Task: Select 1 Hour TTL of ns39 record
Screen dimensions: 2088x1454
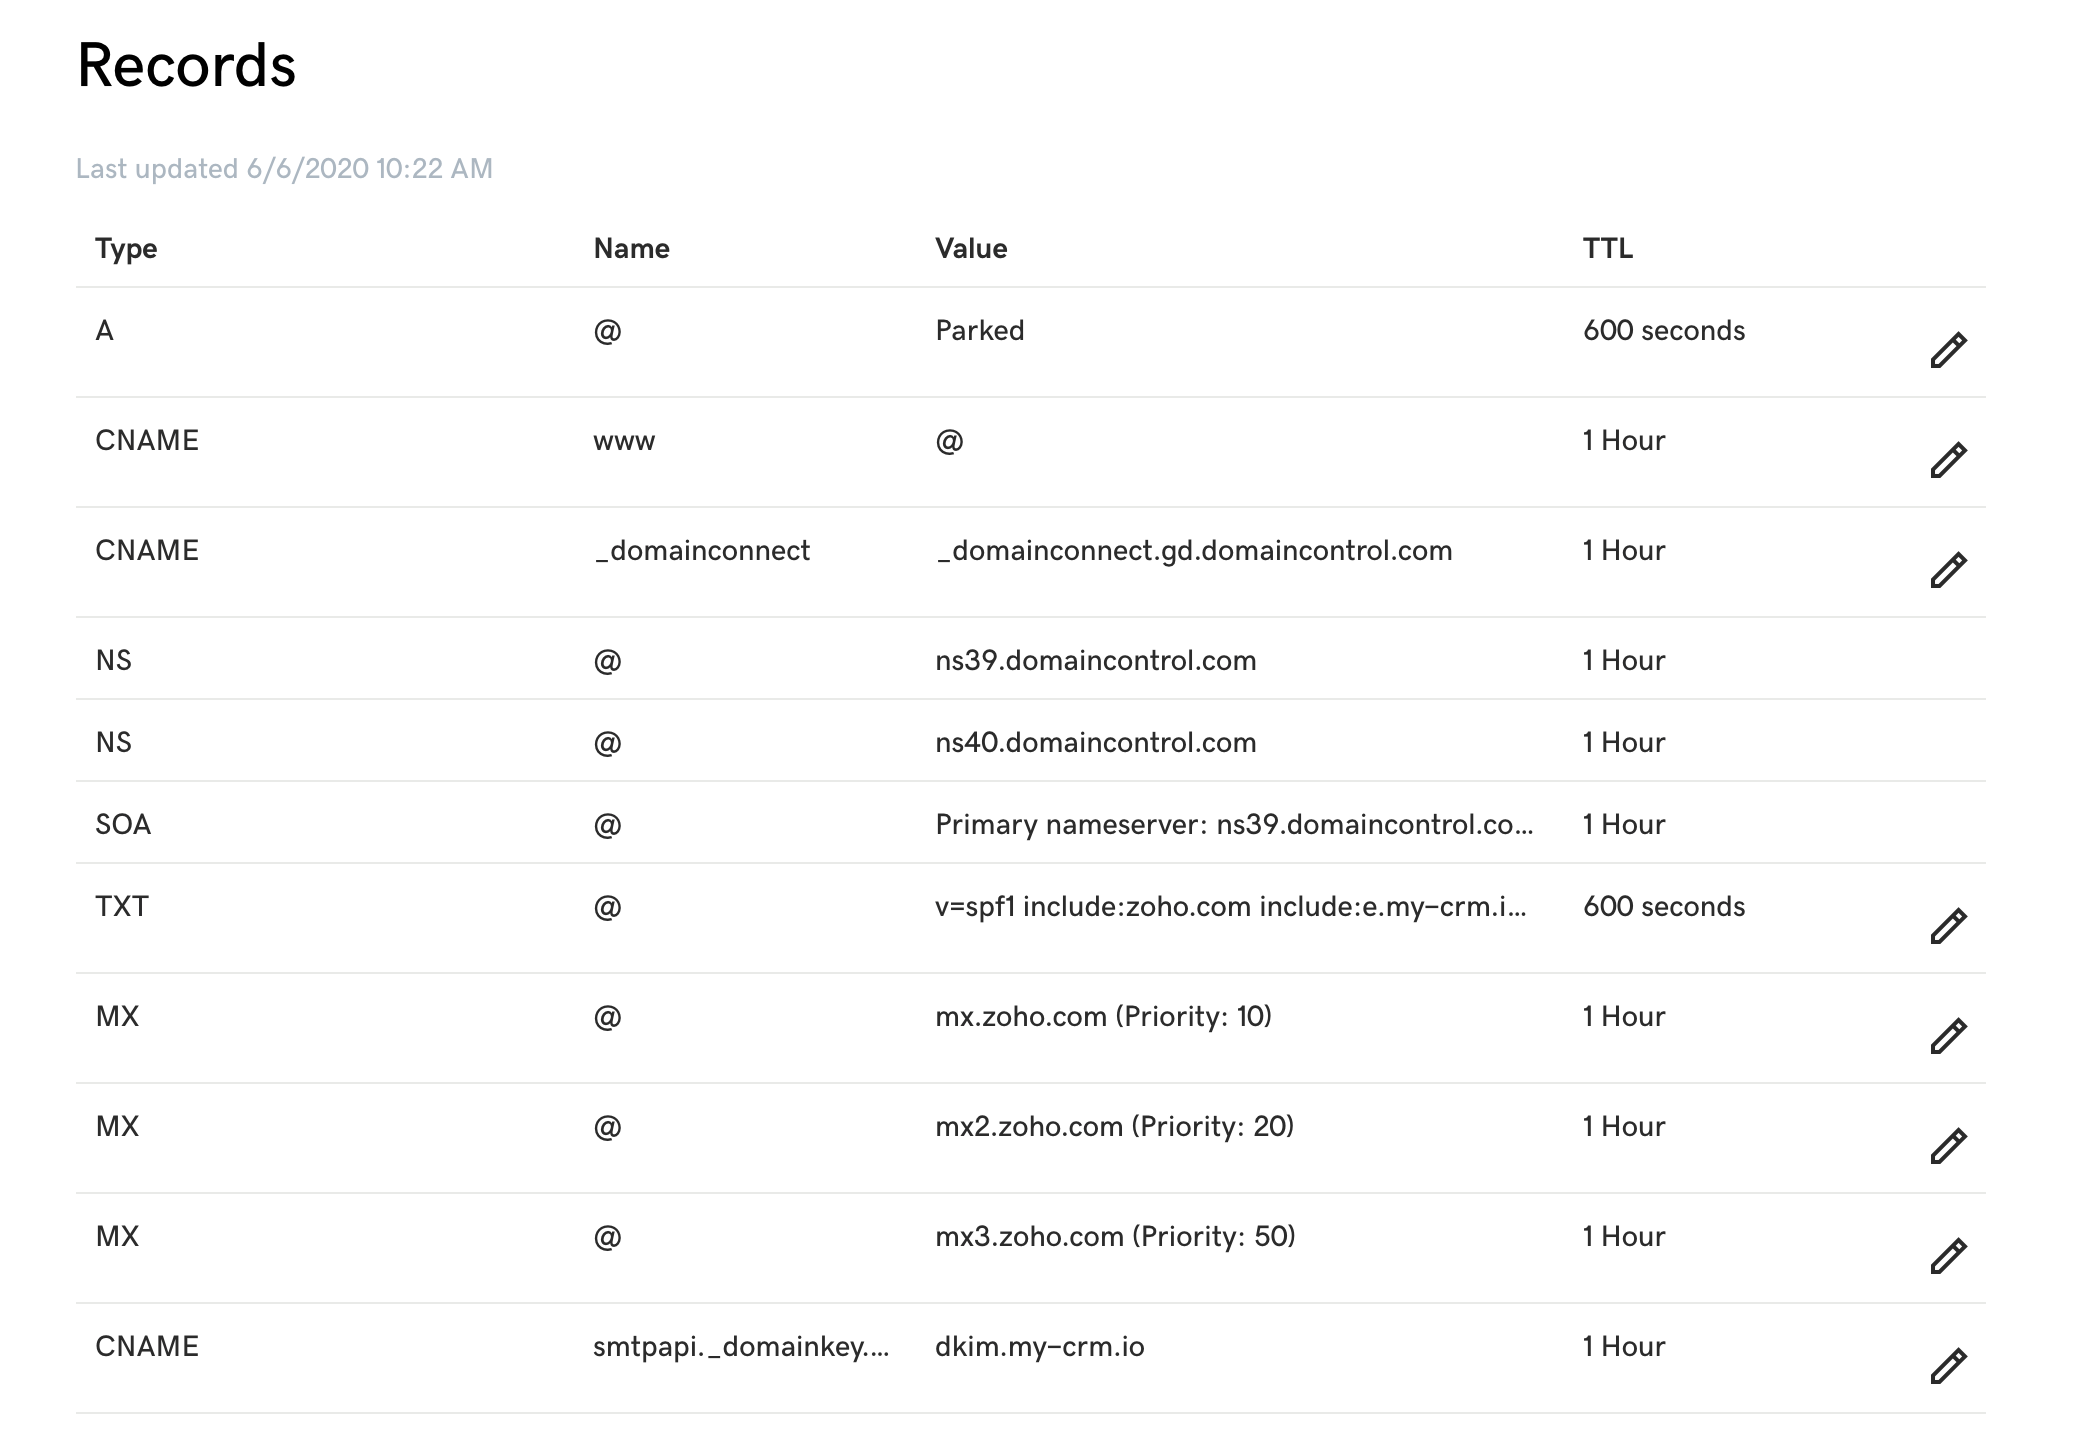Action: coord(1624,661)
